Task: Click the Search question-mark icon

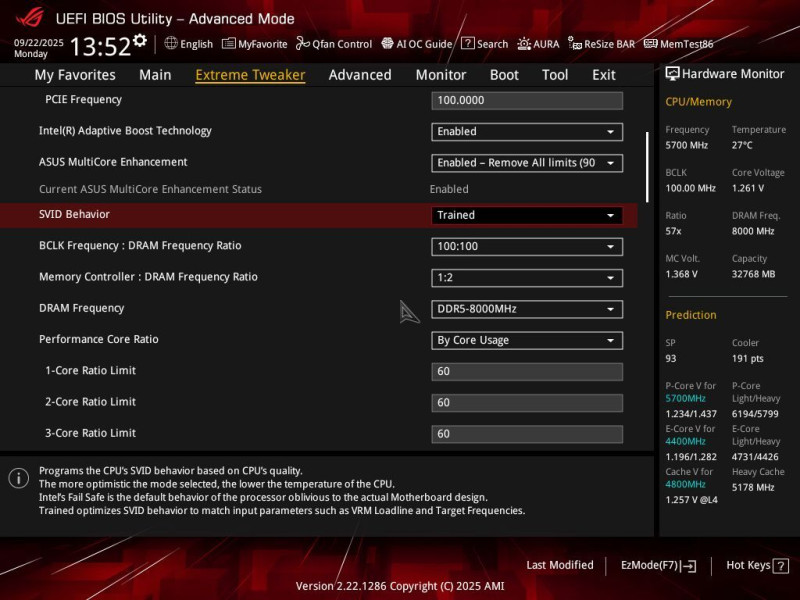Action: click(467, 43)
